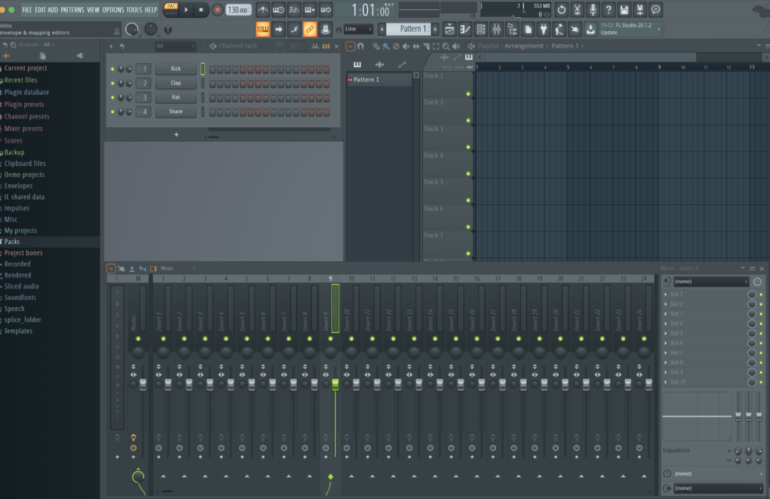Mute Track 1 in the playlist
Screen dimensions: 770x499
coord(468,94)
